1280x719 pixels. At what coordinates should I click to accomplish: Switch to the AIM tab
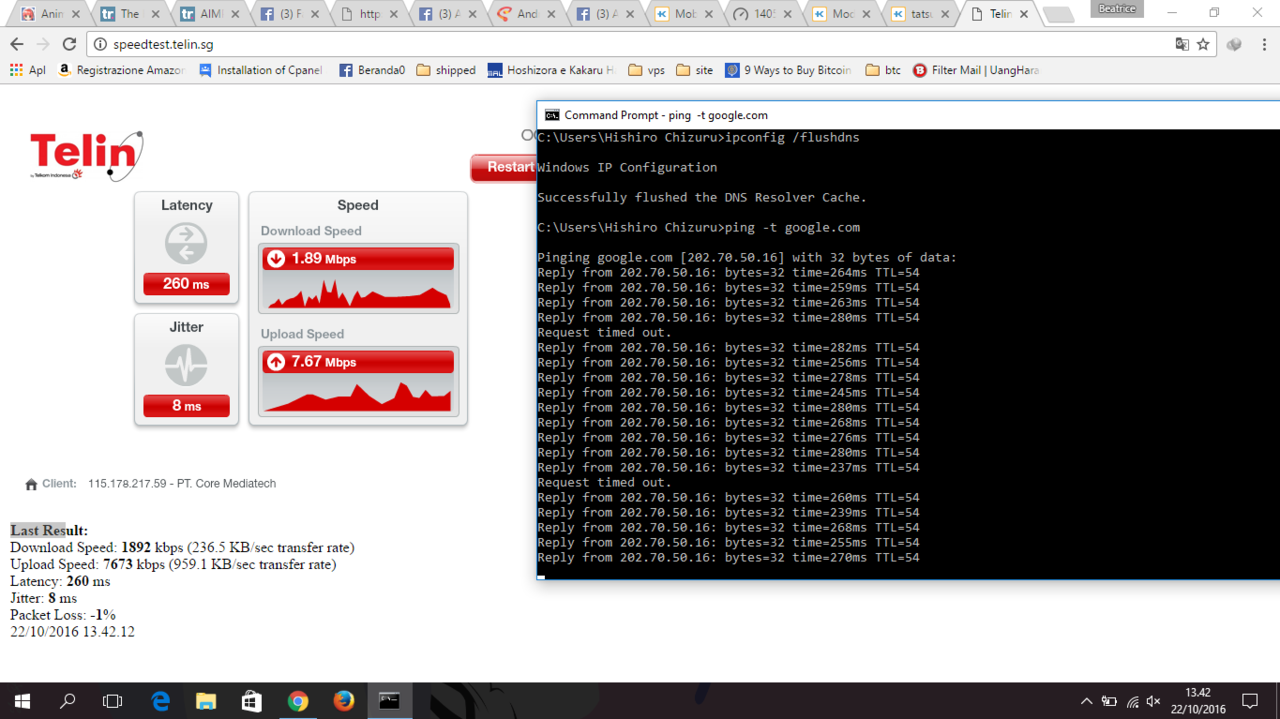[211, 14]
